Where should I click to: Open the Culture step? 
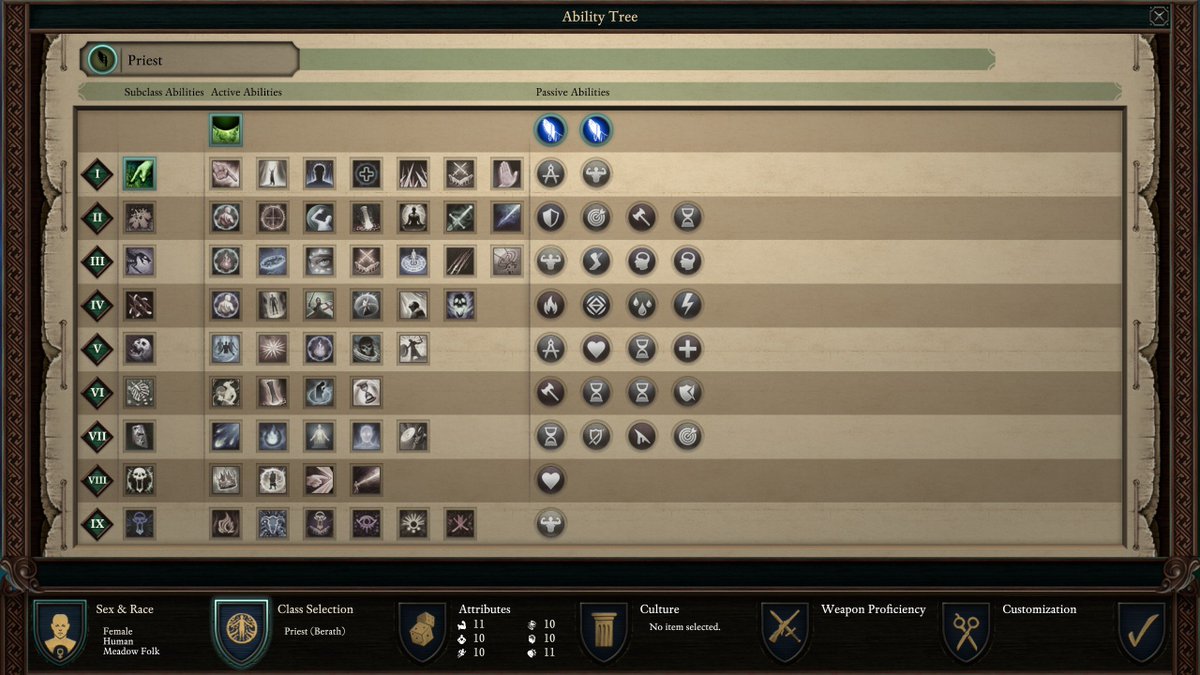[x=603, y=631]
